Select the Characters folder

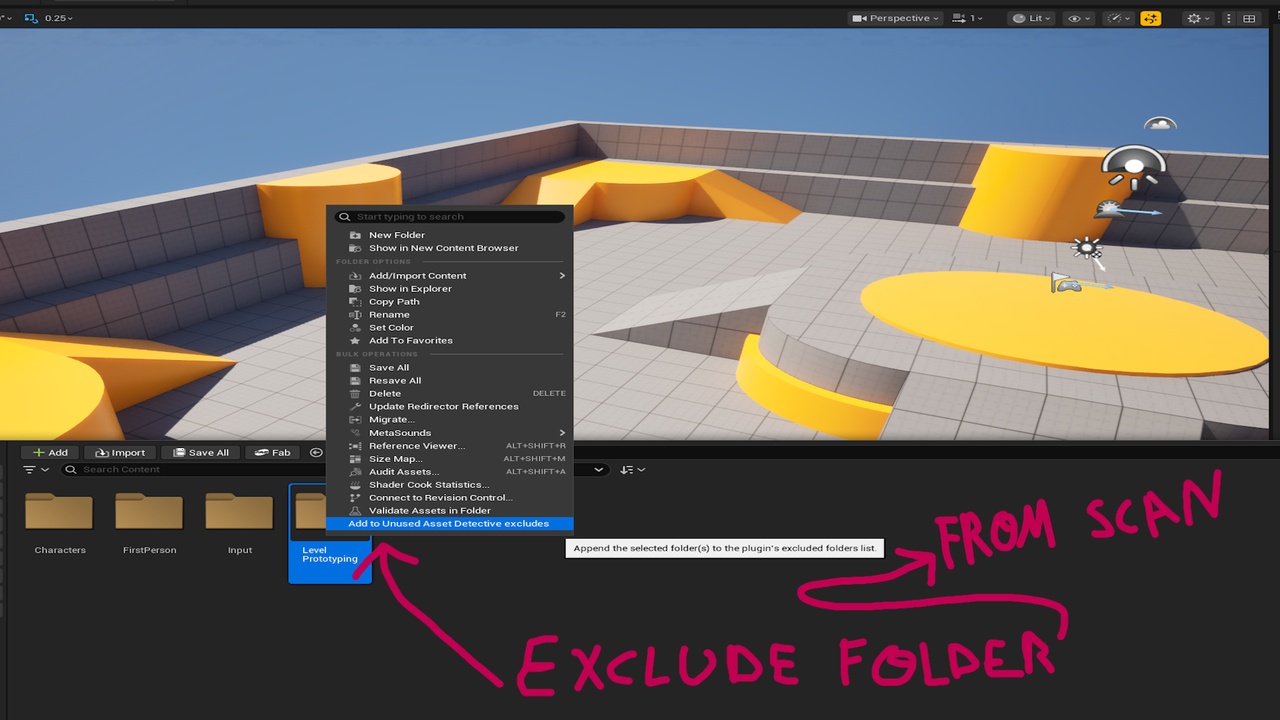coord(60,525)
